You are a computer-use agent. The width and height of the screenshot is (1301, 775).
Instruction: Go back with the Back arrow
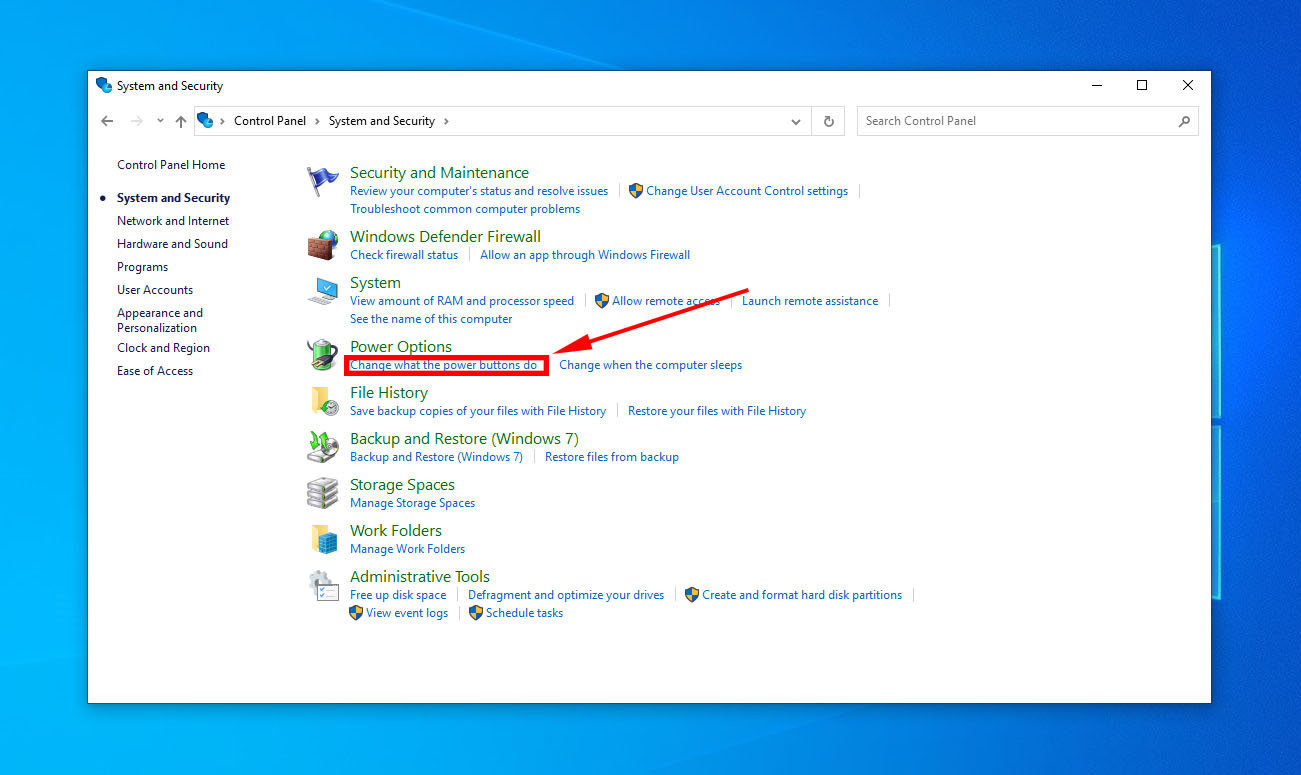click(108, 121)
